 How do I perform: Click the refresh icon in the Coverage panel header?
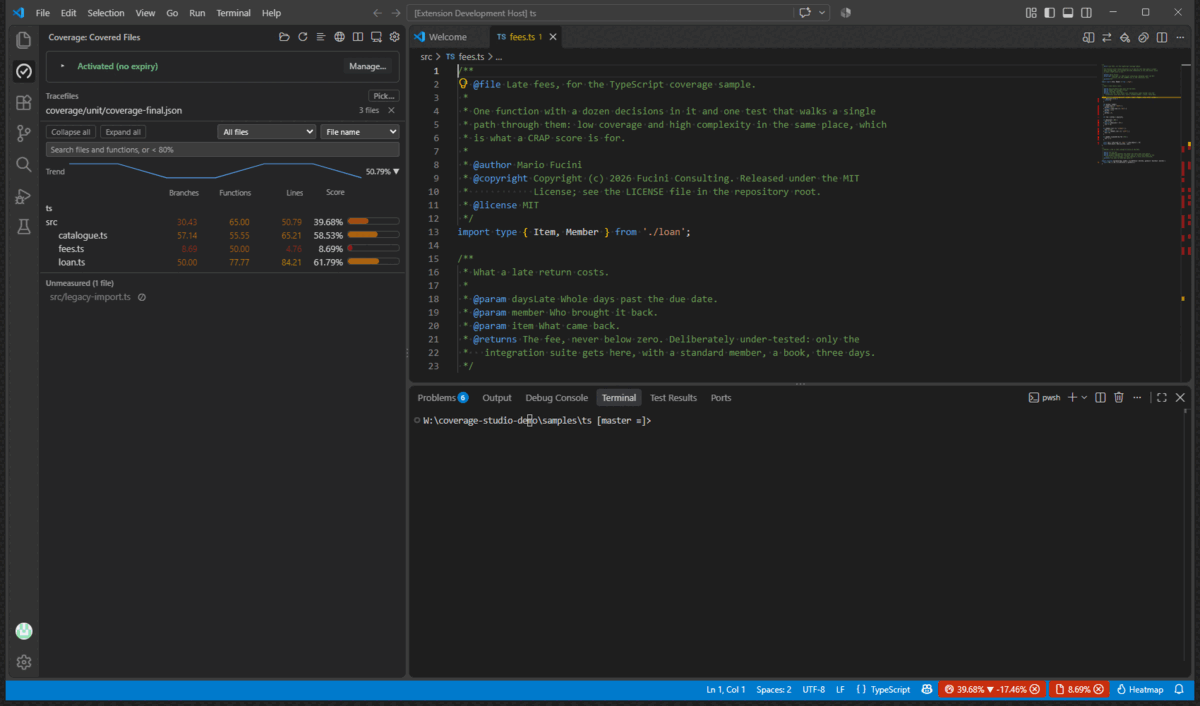[x=303, y=37]
